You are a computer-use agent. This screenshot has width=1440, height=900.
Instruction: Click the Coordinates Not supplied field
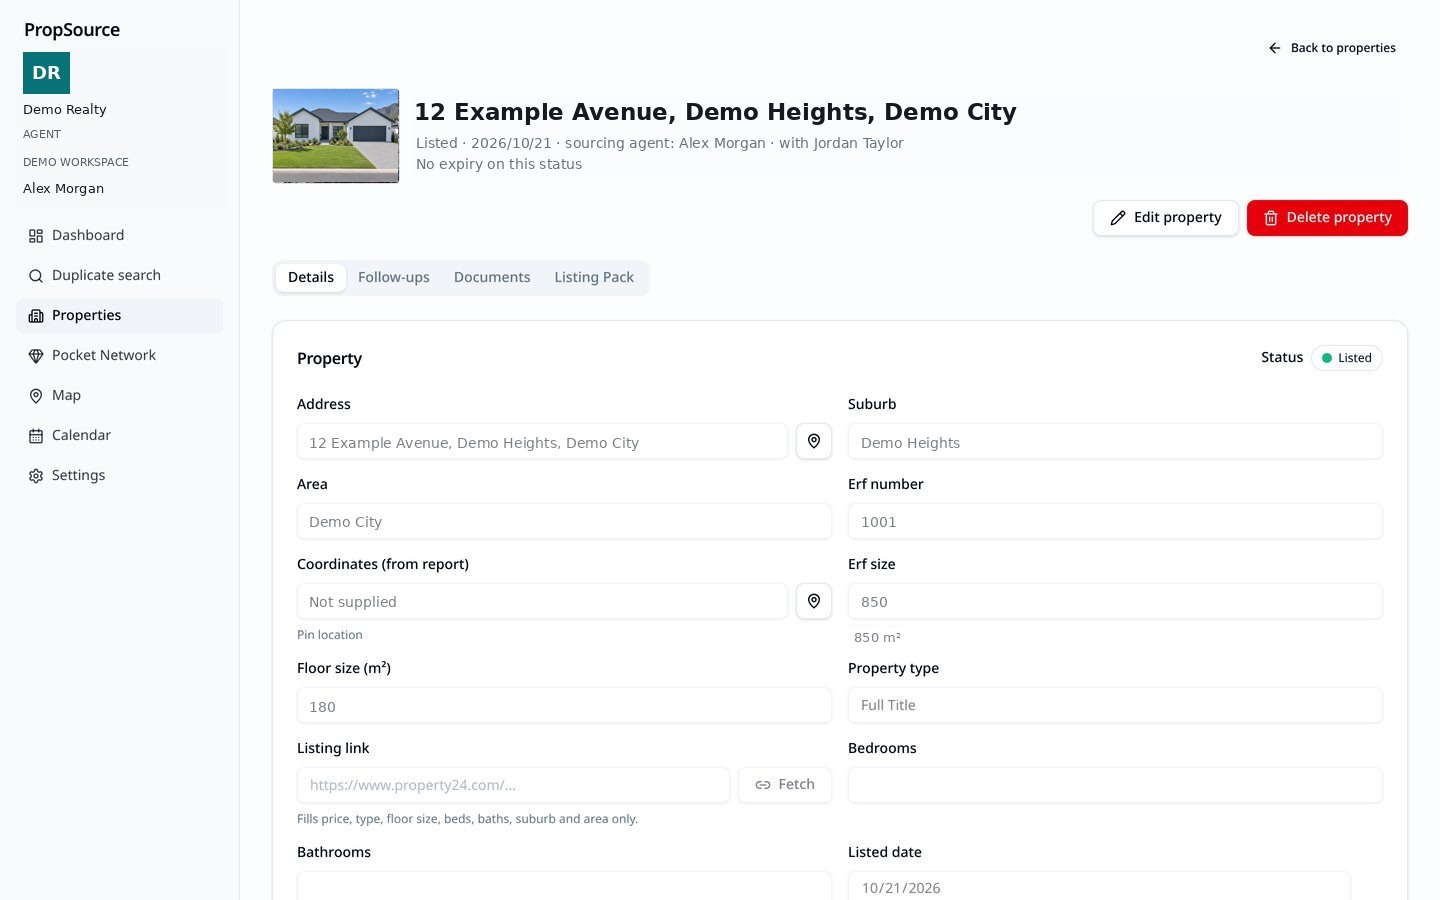(x=542, y=601)
